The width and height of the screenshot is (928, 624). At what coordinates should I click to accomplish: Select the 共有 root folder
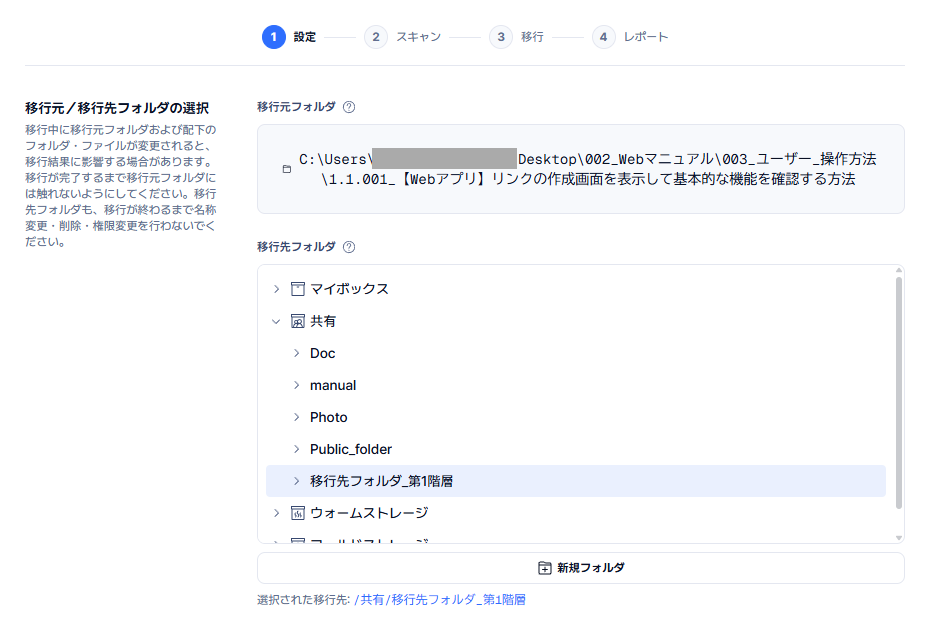coord(323,321)
